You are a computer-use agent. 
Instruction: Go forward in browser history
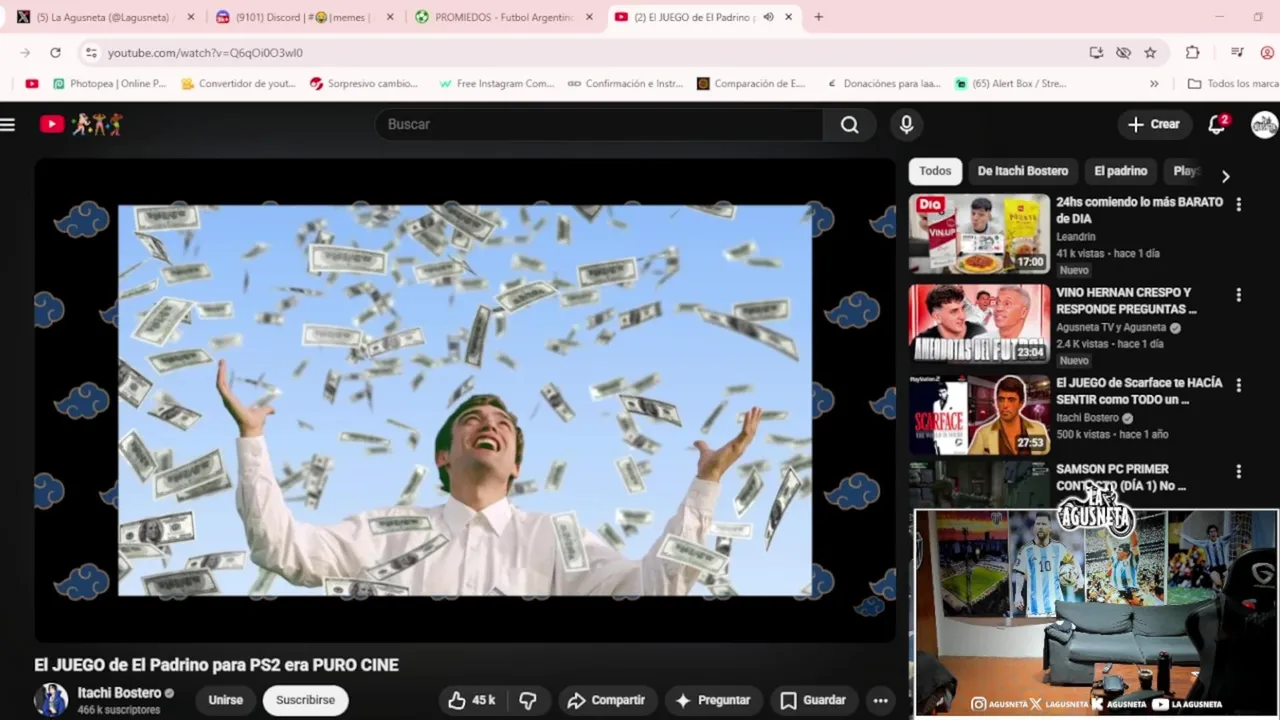(x=25, y=52)
